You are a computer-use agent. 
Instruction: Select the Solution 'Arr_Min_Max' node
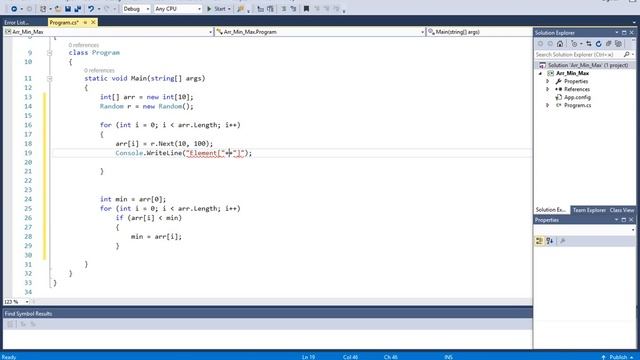587,65
